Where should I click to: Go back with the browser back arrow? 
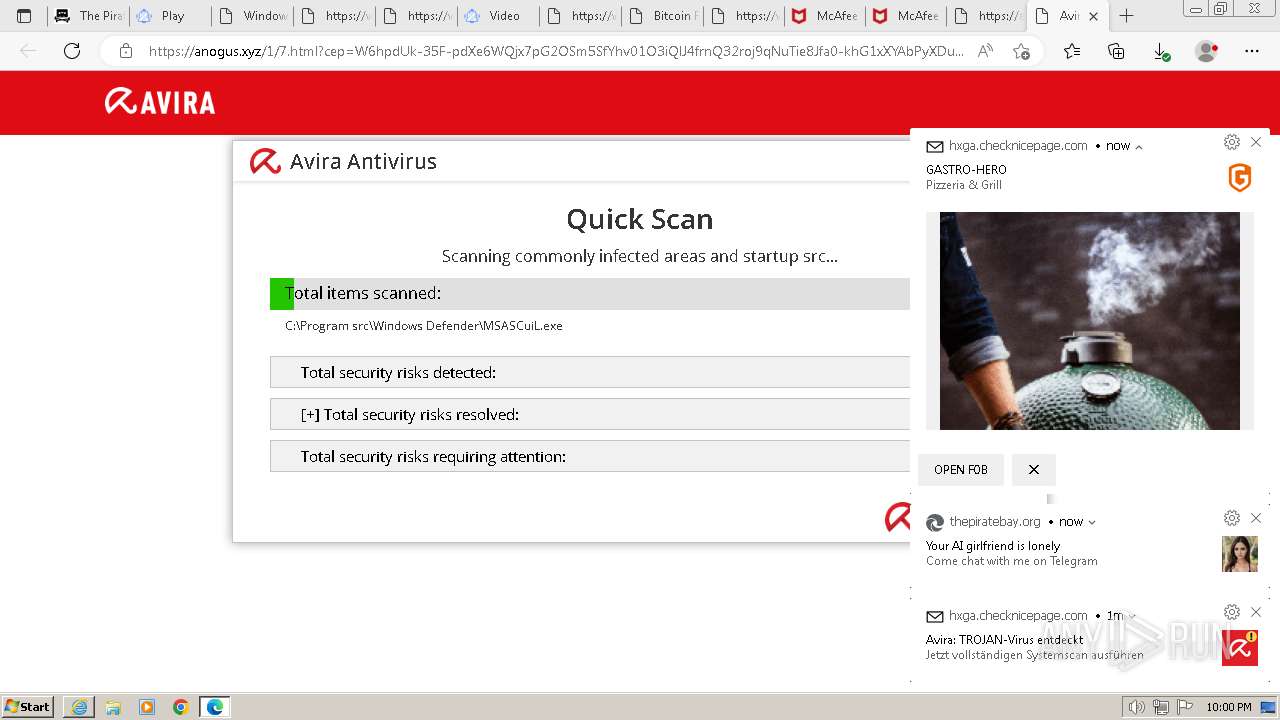[x=28, y=51]
